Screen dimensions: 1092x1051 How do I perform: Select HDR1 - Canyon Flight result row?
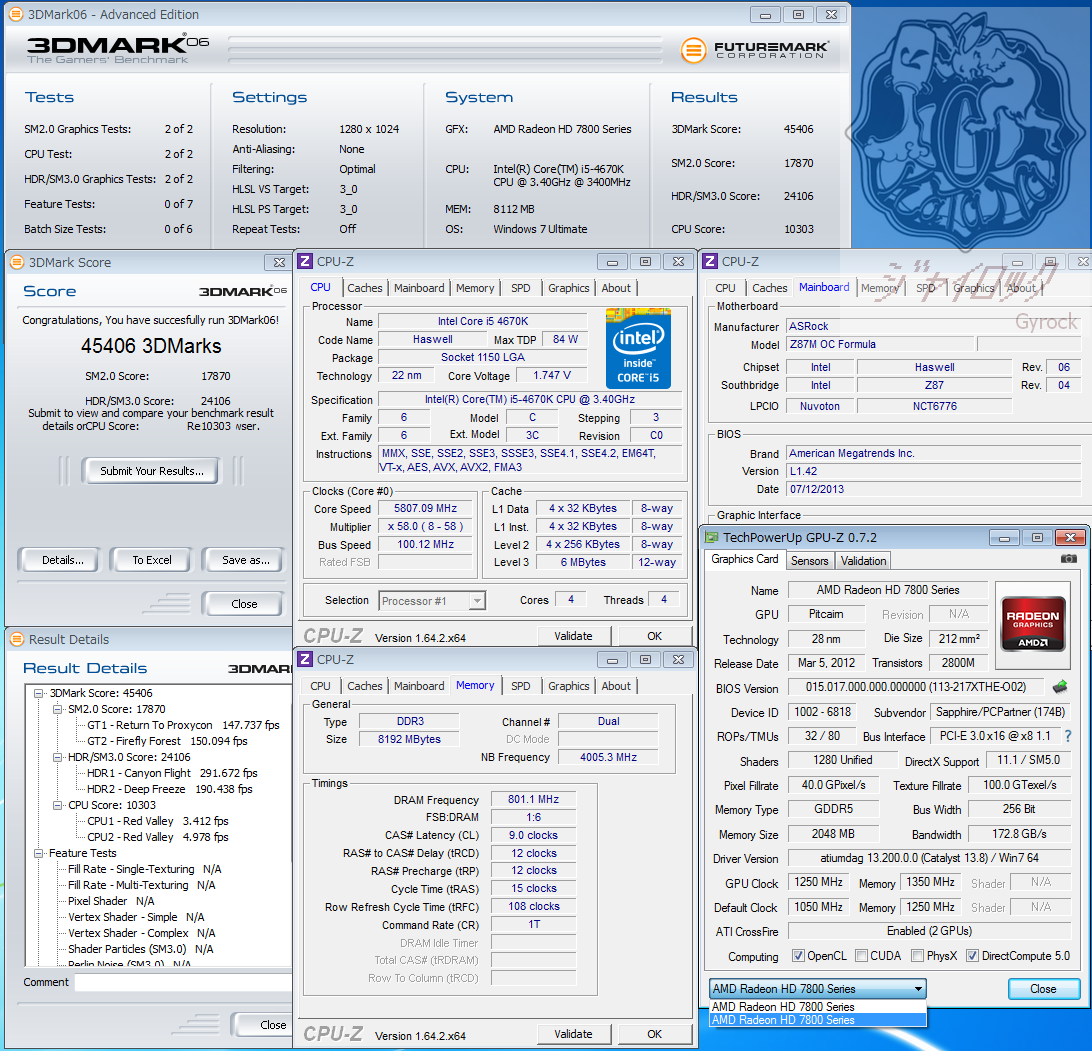tap(172, 773)
